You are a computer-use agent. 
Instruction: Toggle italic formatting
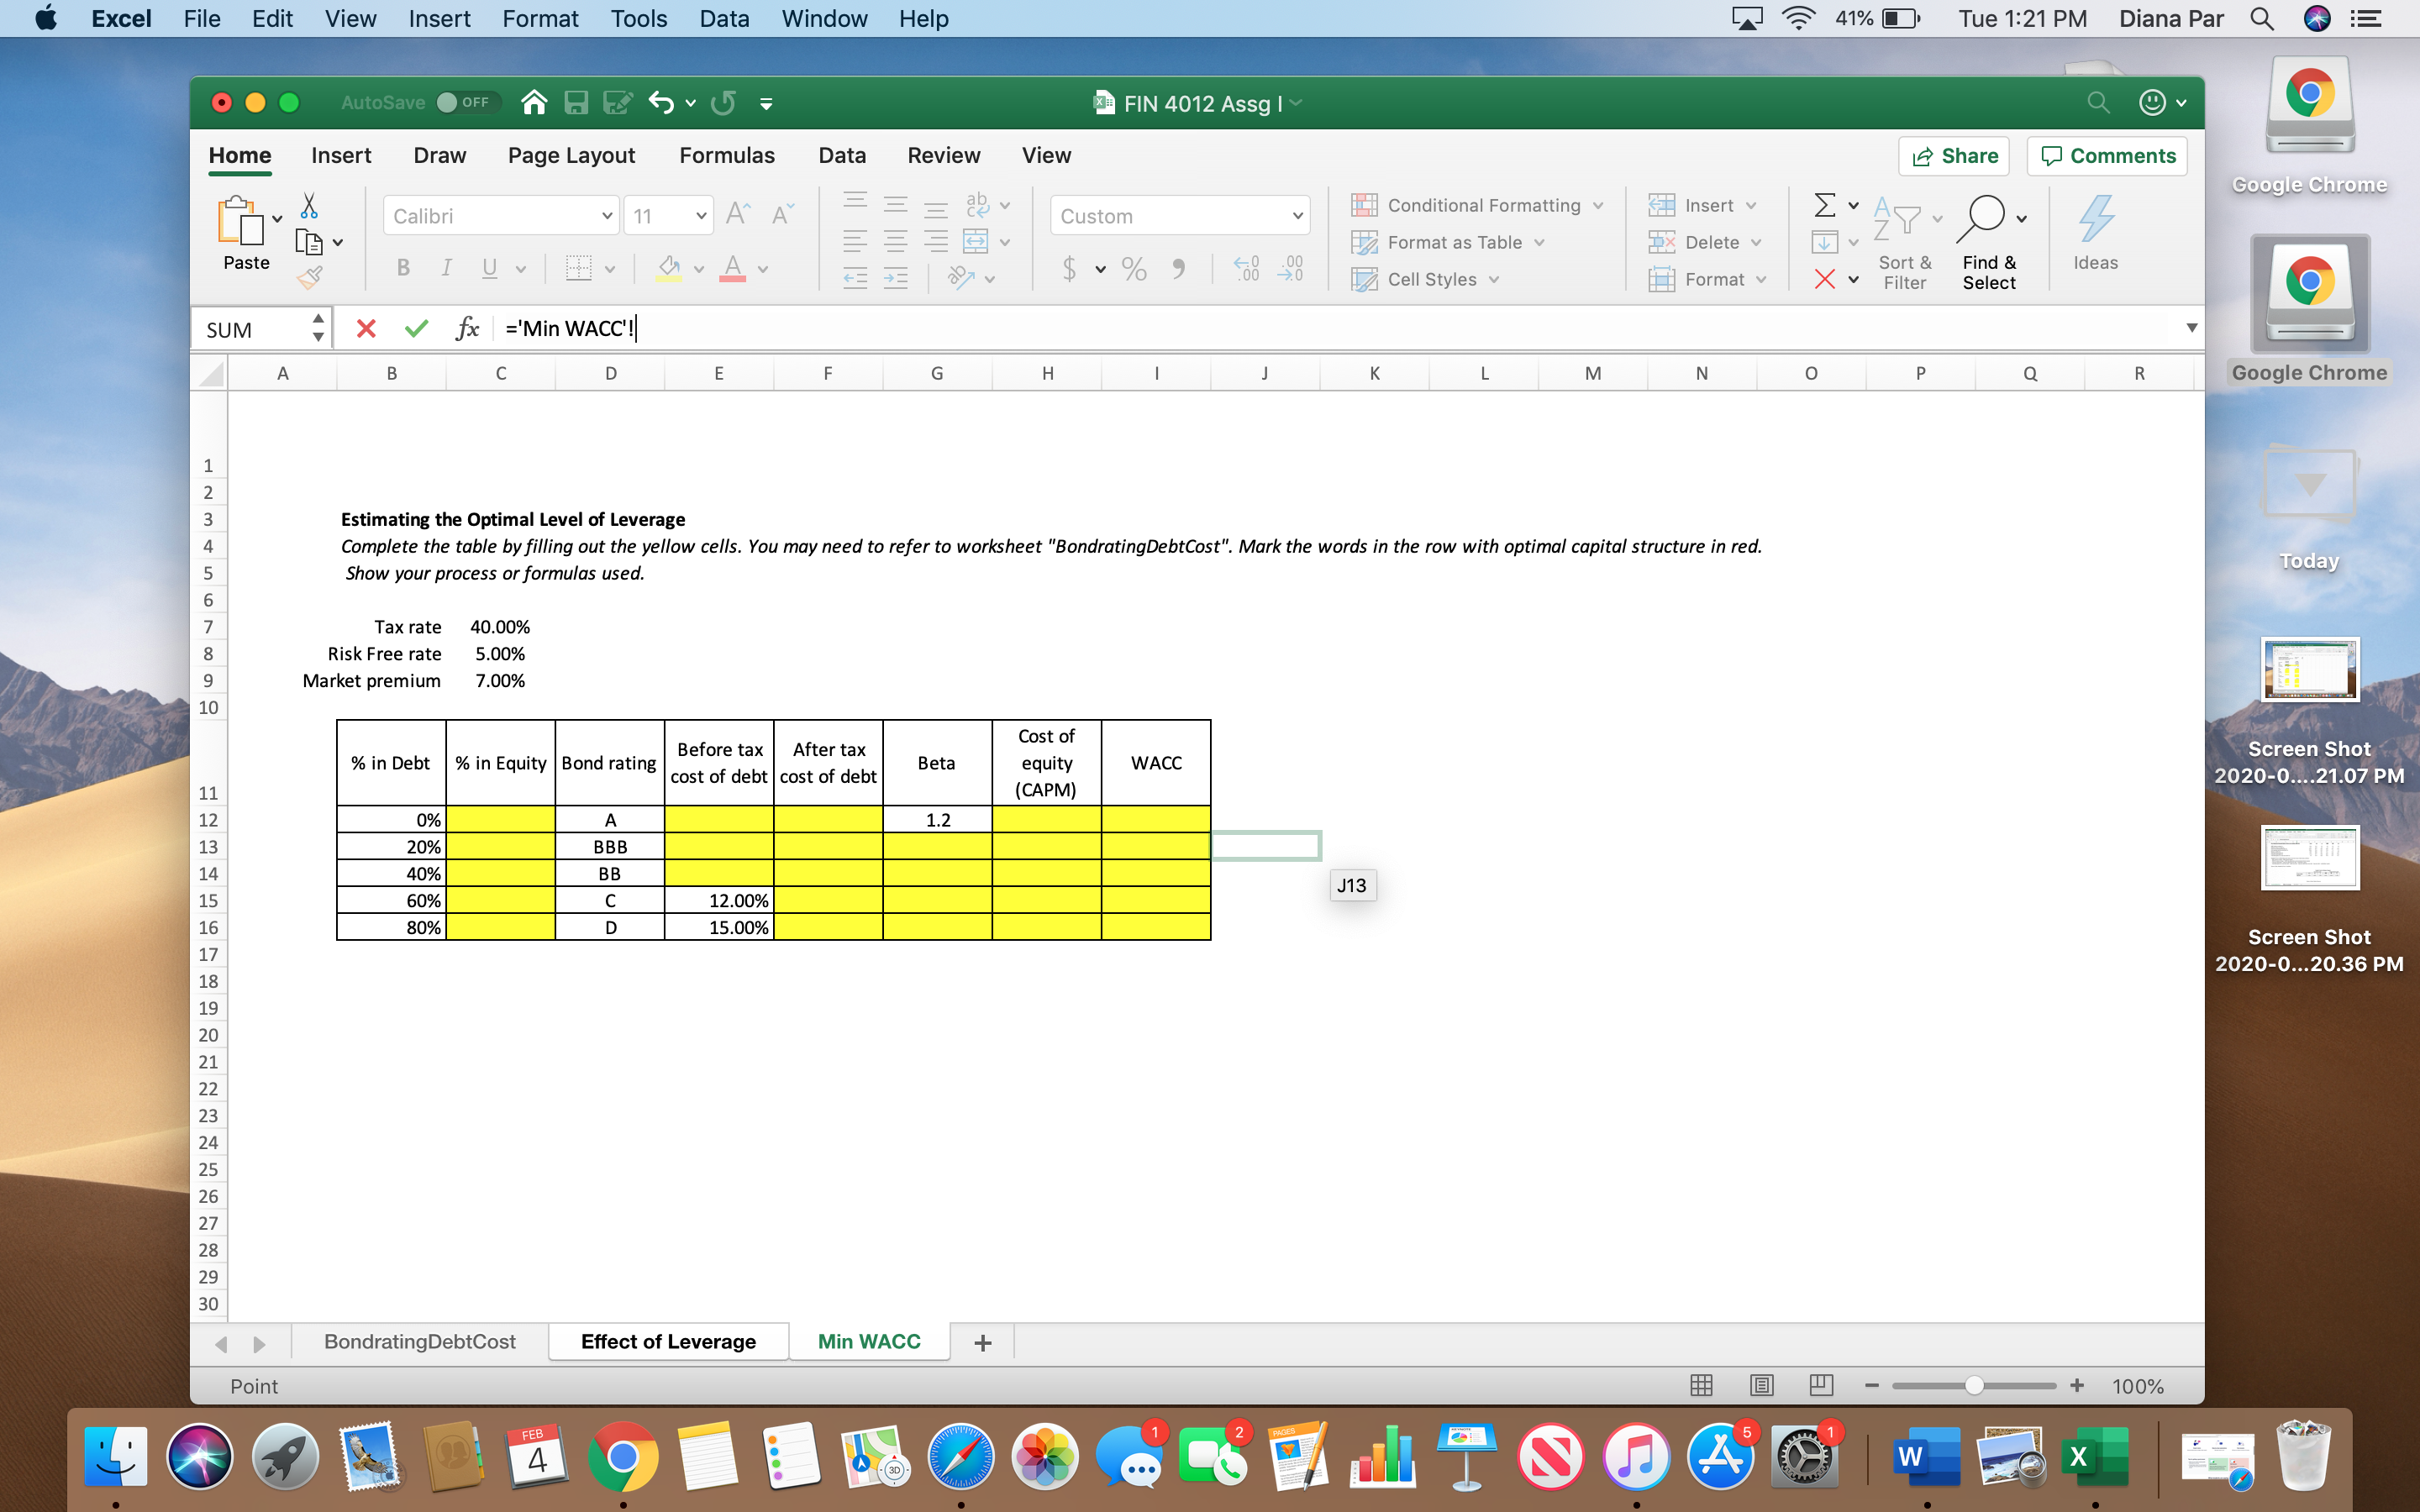tap(446, 267)
